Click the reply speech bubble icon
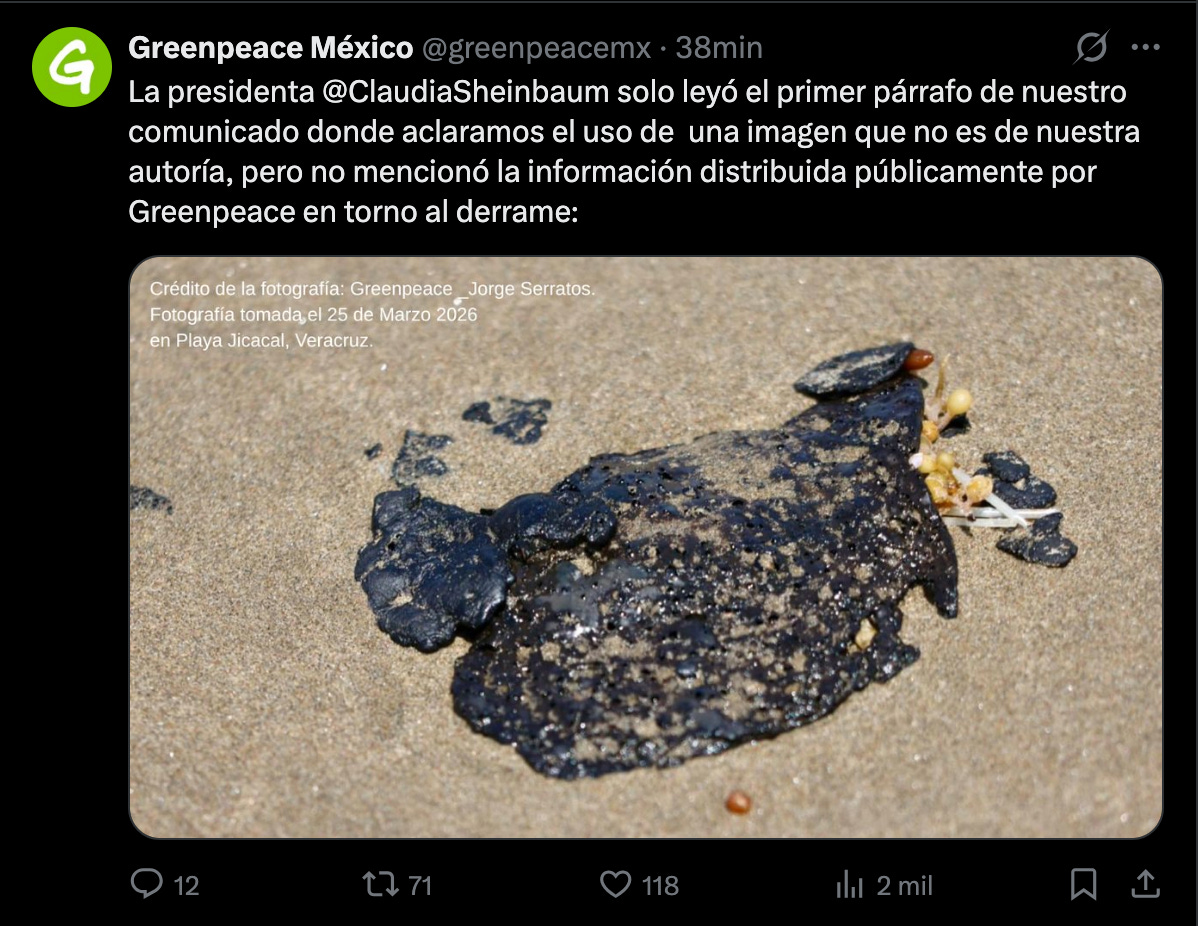 147,884
